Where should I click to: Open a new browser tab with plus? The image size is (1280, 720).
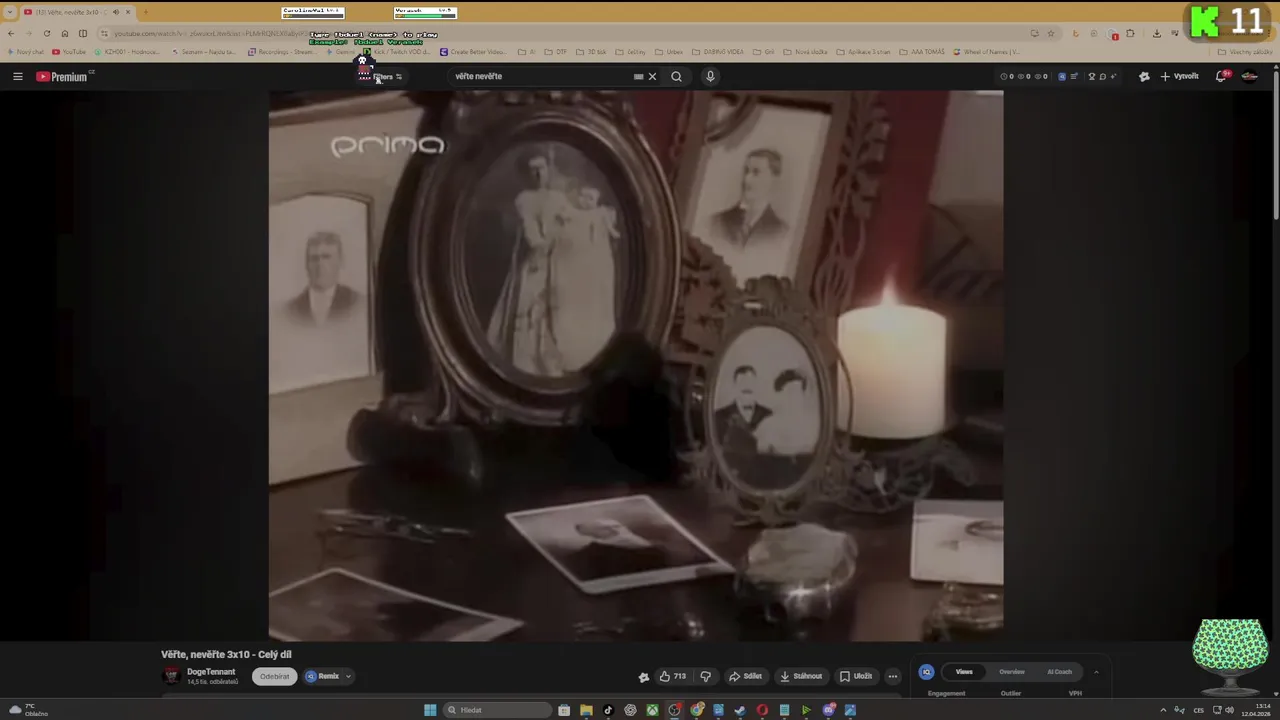pos(146,12)
